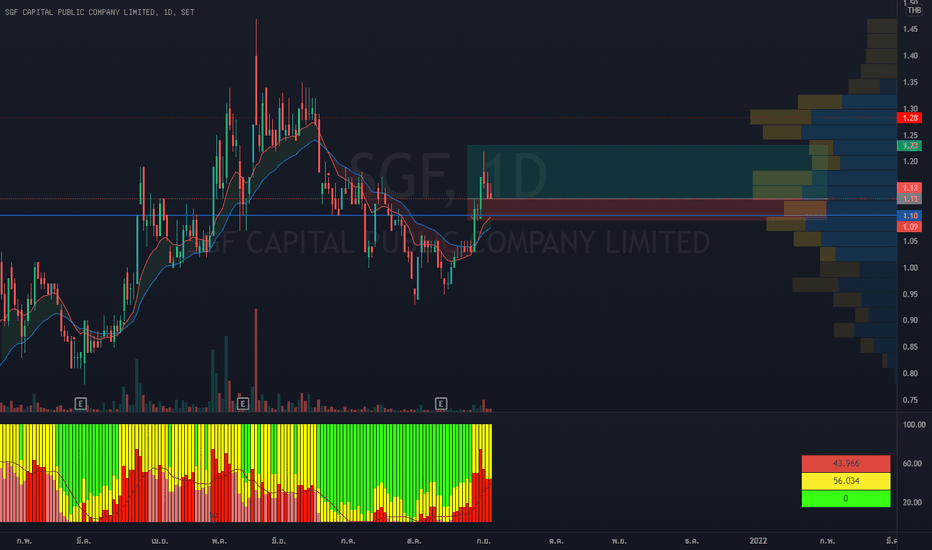Click the green 0 indicator value box
Viewport: 932px width, 550px height.
846,498
